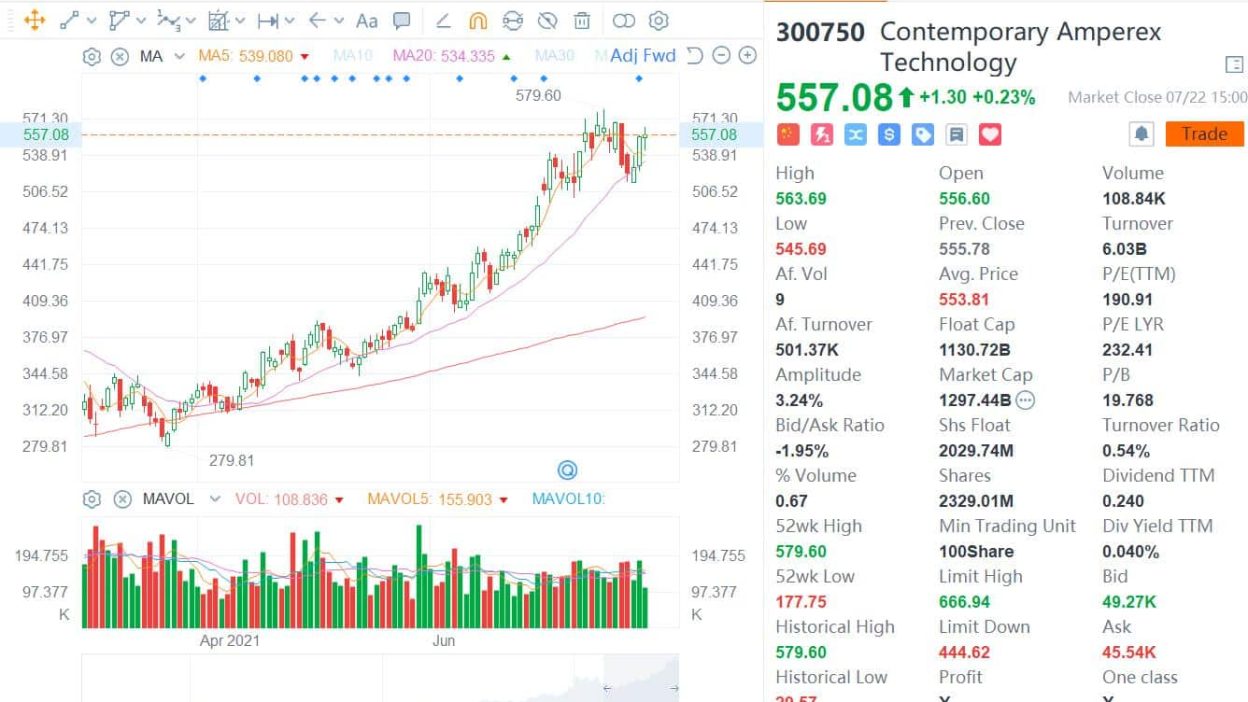Screen dimensions: 1248x702
Task: Click the orange Trade button
Action: tap(1204, 134)
